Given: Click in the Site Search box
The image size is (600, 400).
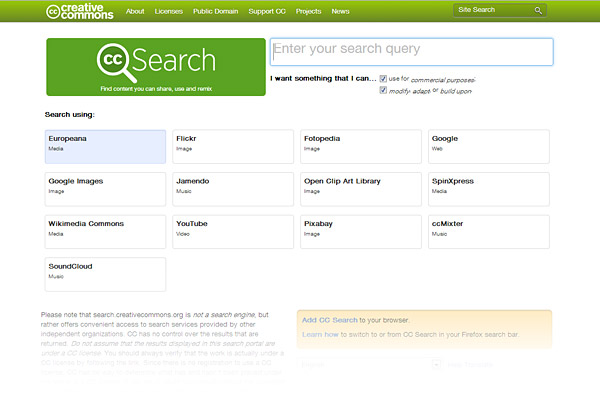Looking at the screenshot, I should tap(492, 11).
